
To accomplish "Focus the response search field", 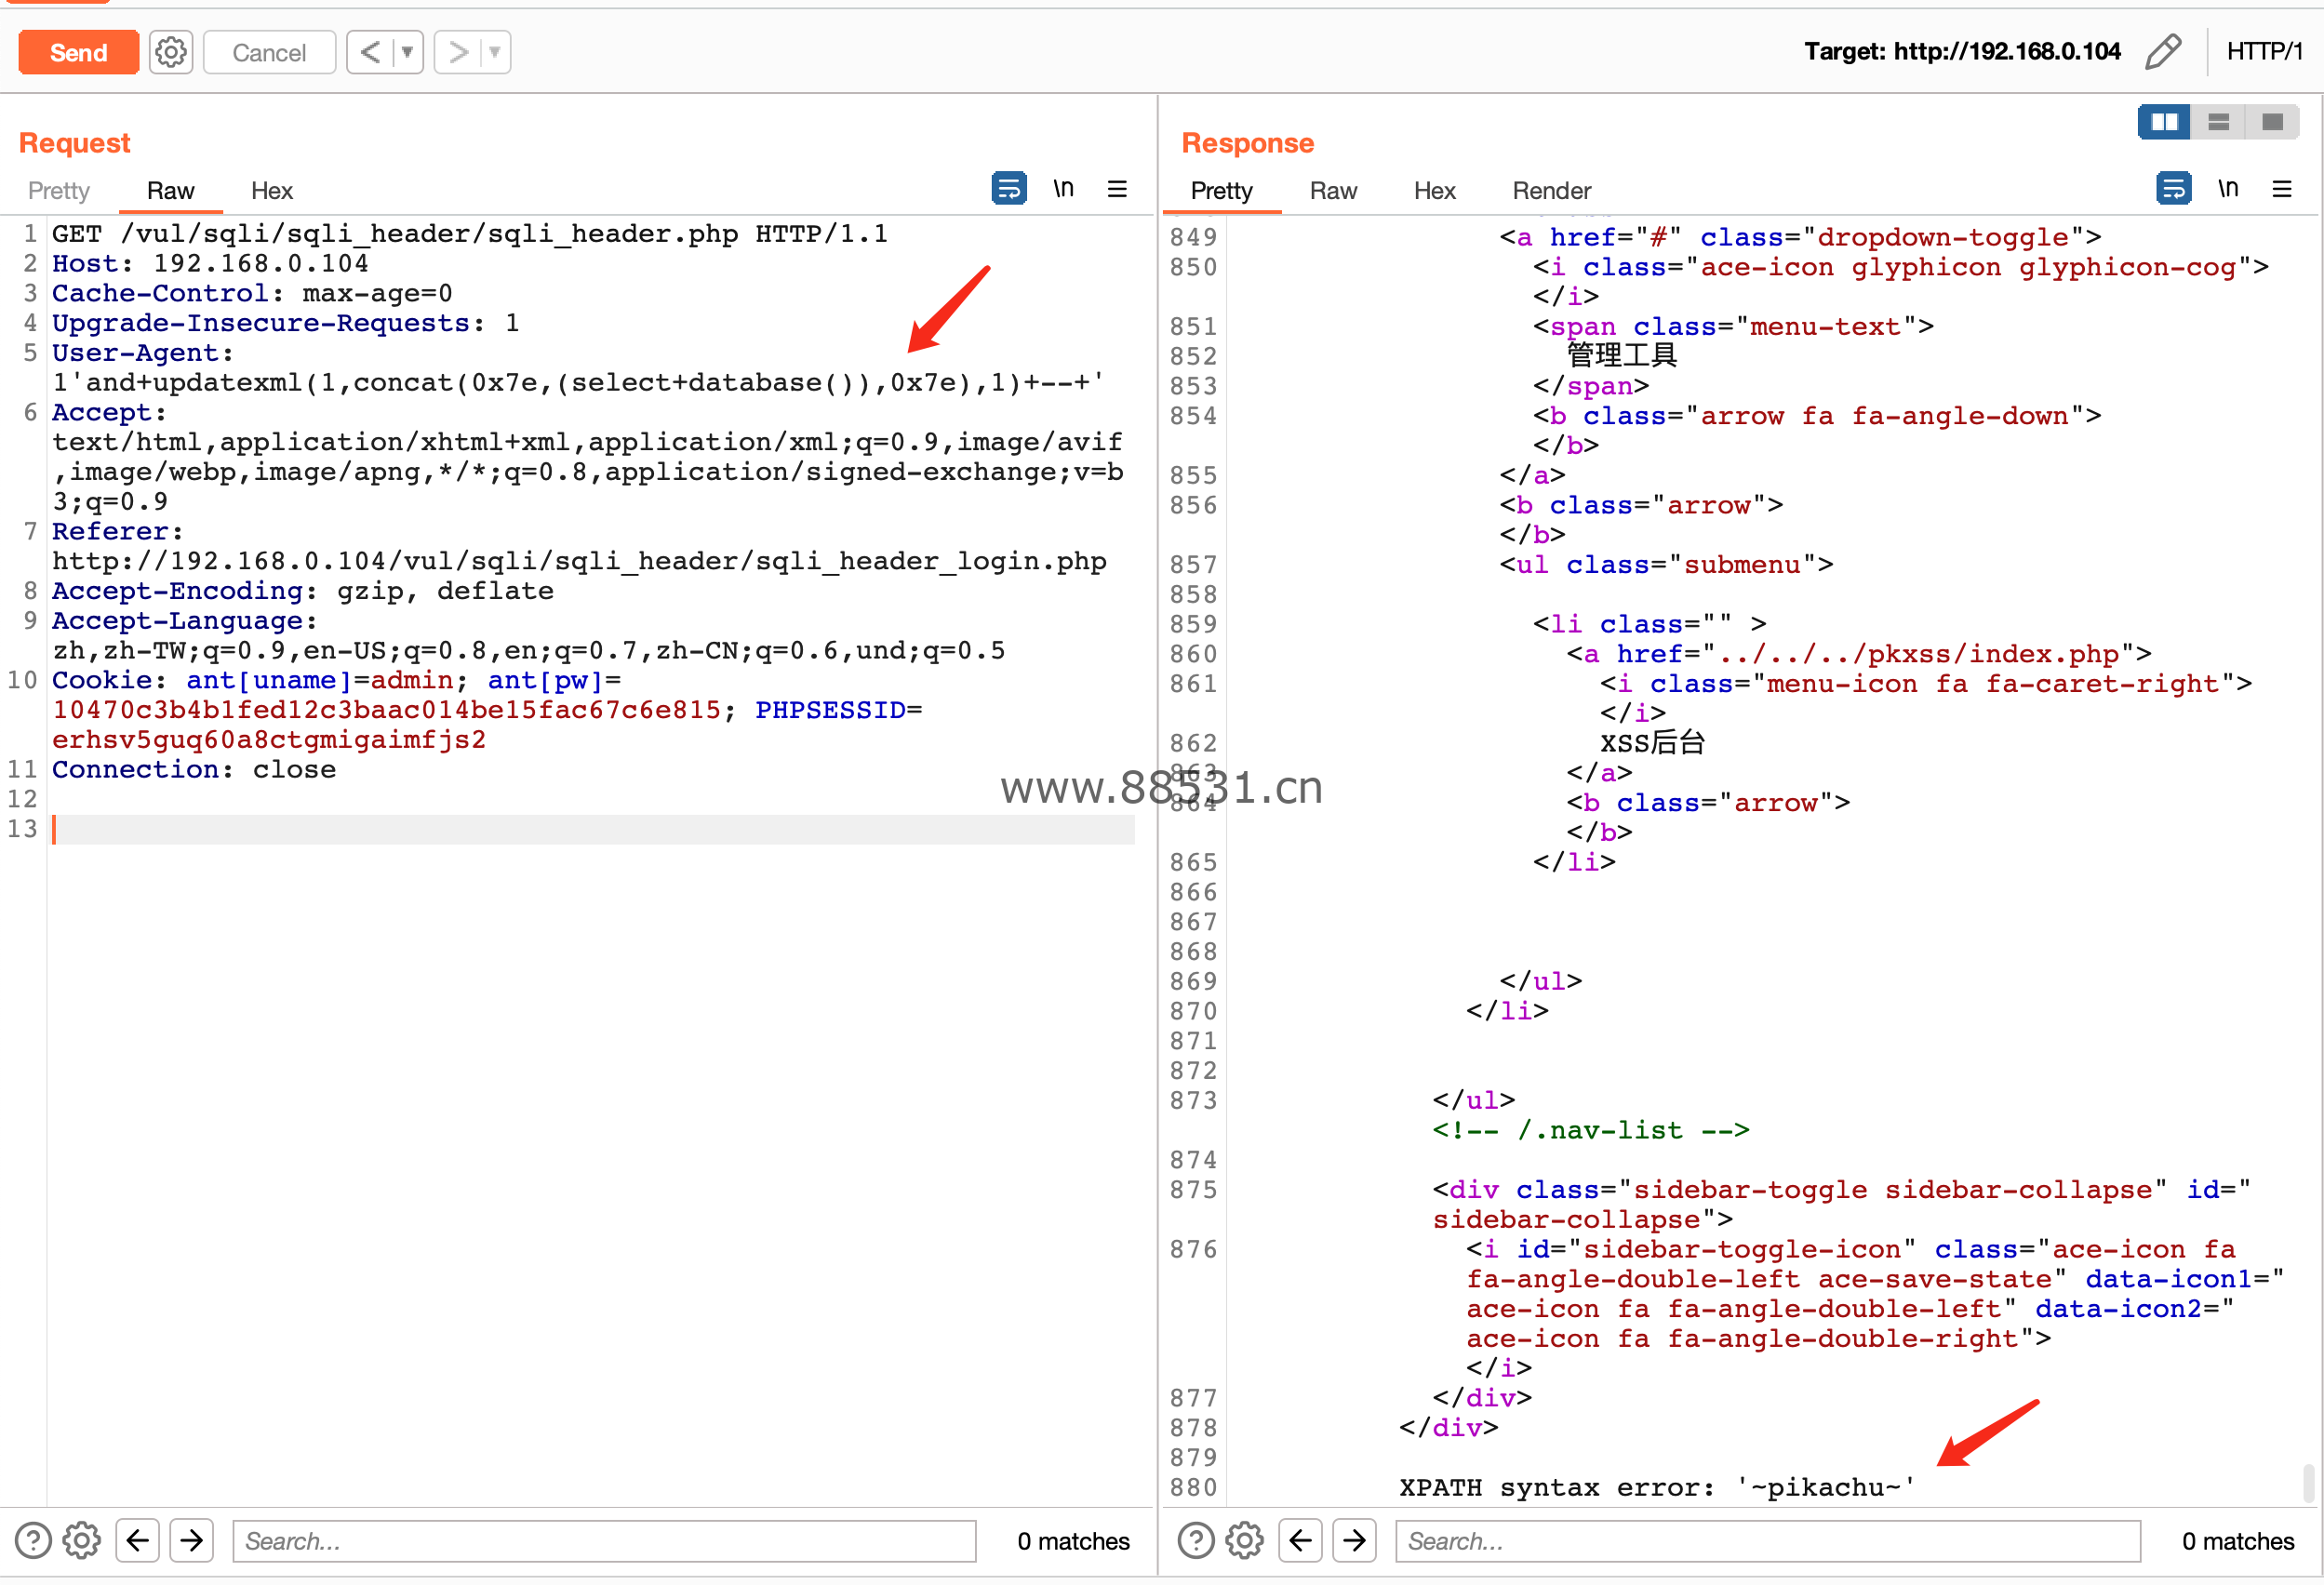I will tap(1768, 1540).
